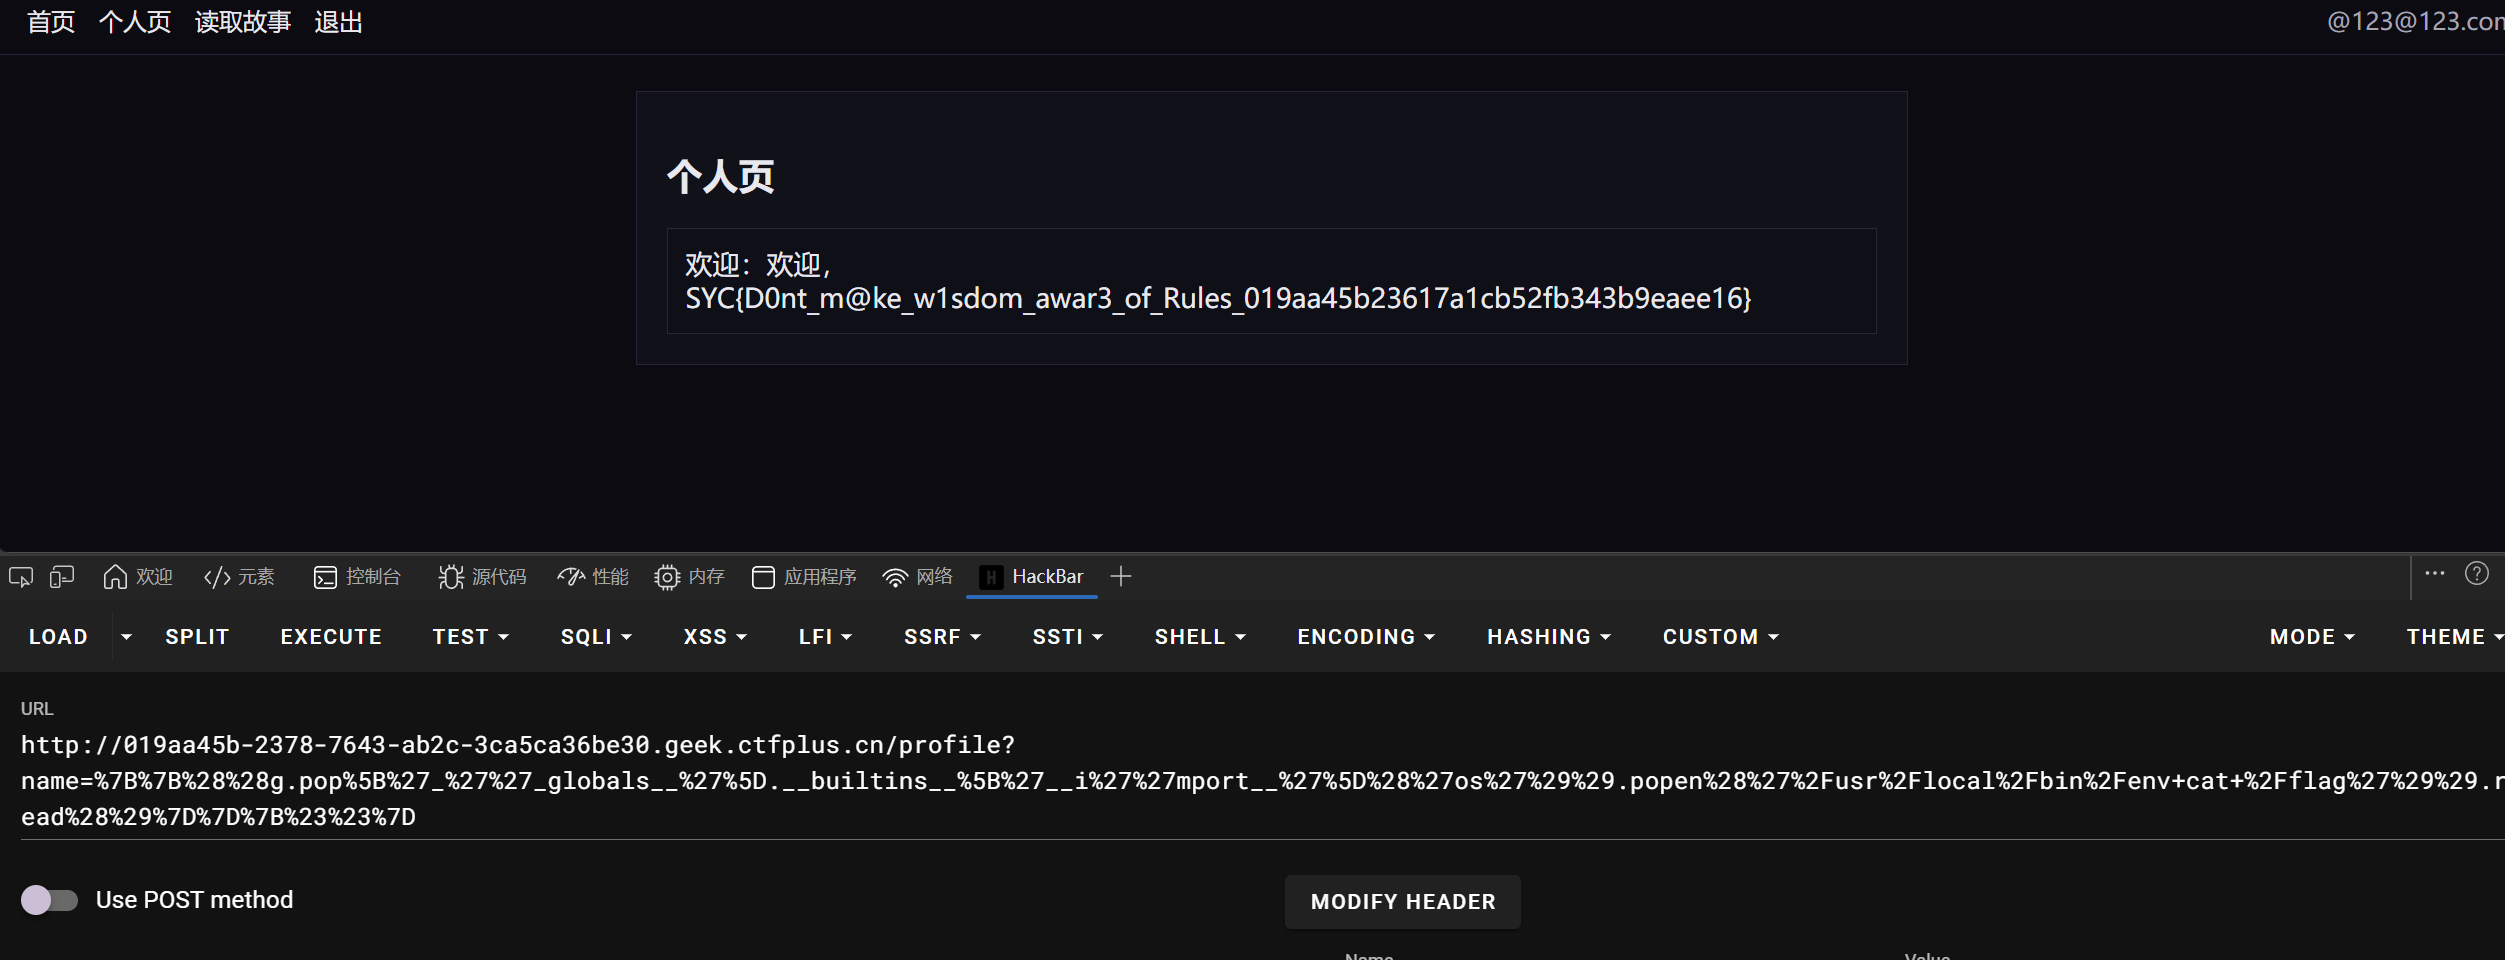Open the SHELL dropdown menu
Image resolution: width=2505 pixels, height=960 pixels.
pyautogui.click(x=1201, y=637)
